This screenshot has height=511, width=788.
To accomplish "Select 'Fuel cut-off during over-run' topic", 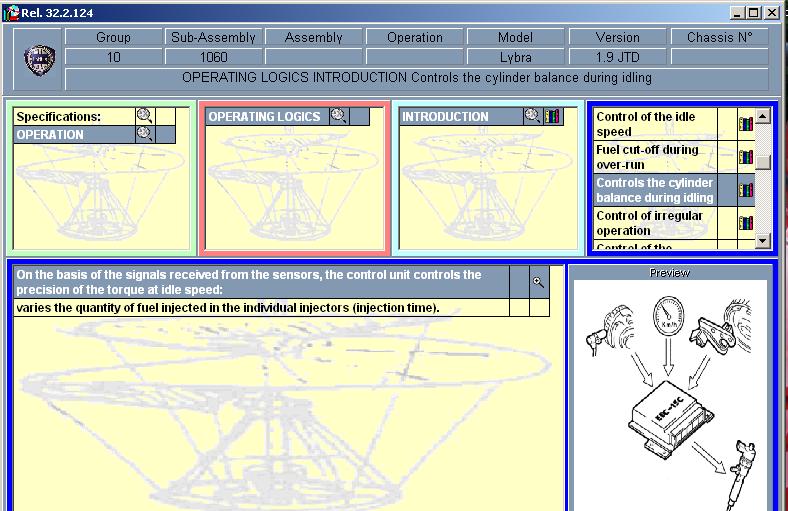I will 664,157.
